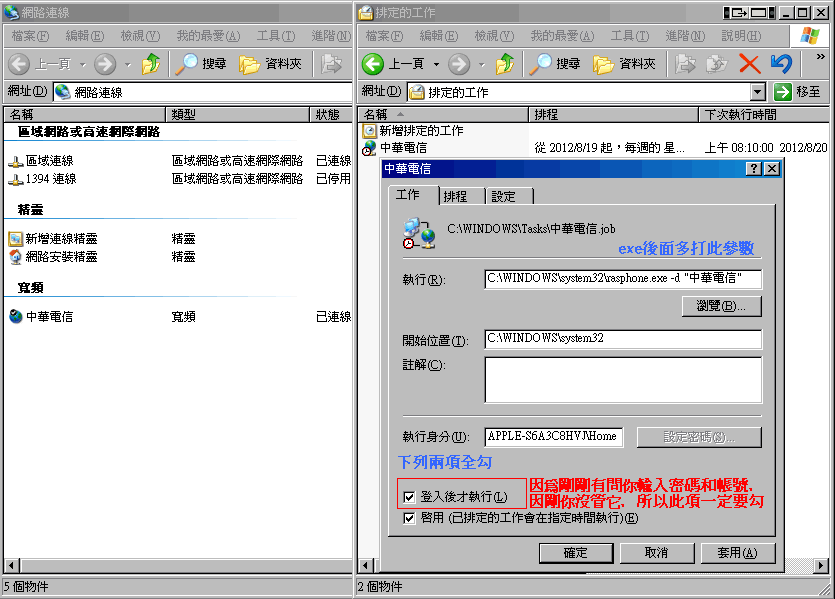The image size is (835, 599).
Task: Close the 中華電信 dialog
Action: click(772, 169)
